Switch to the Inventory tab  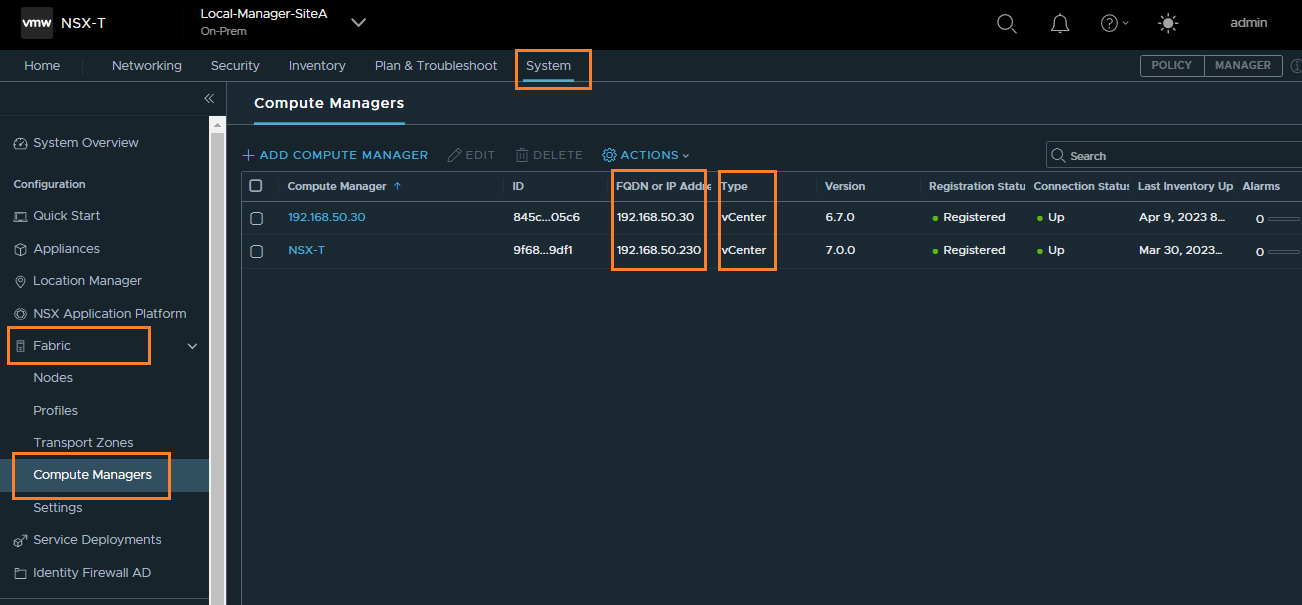coord(317,66)
